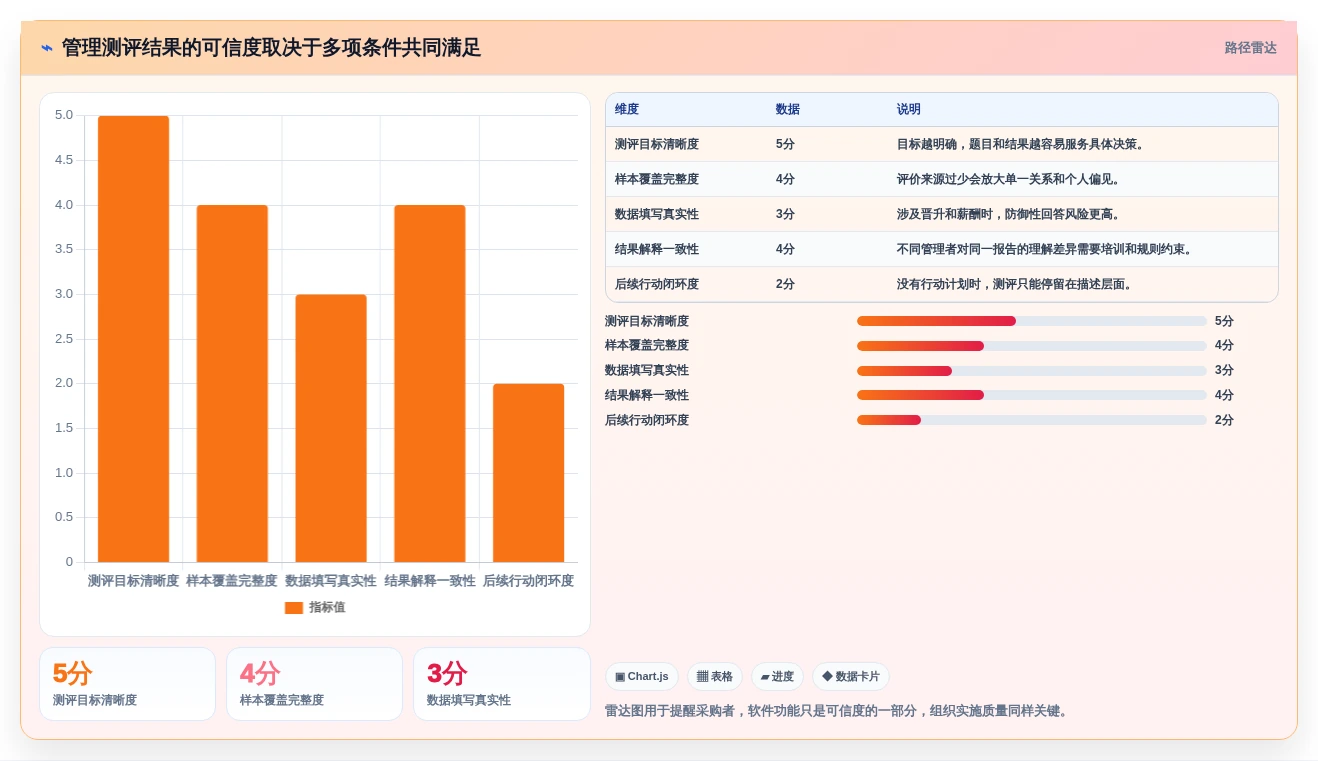Click the 数据填写真实性 bar in the chart

[x=331, y=428]
